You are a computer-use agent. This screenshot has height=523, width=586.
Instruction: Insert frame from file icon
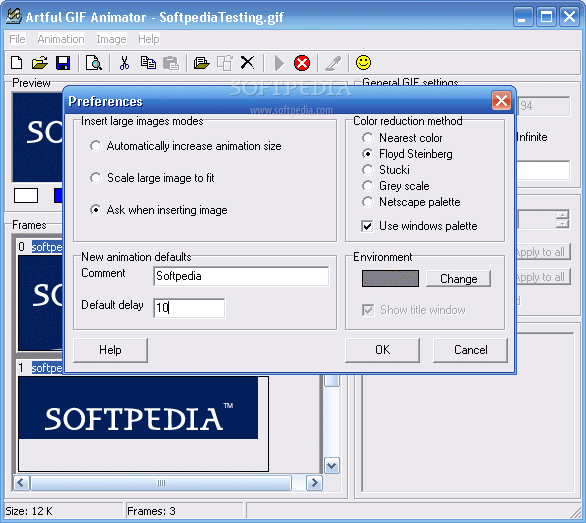201,63
